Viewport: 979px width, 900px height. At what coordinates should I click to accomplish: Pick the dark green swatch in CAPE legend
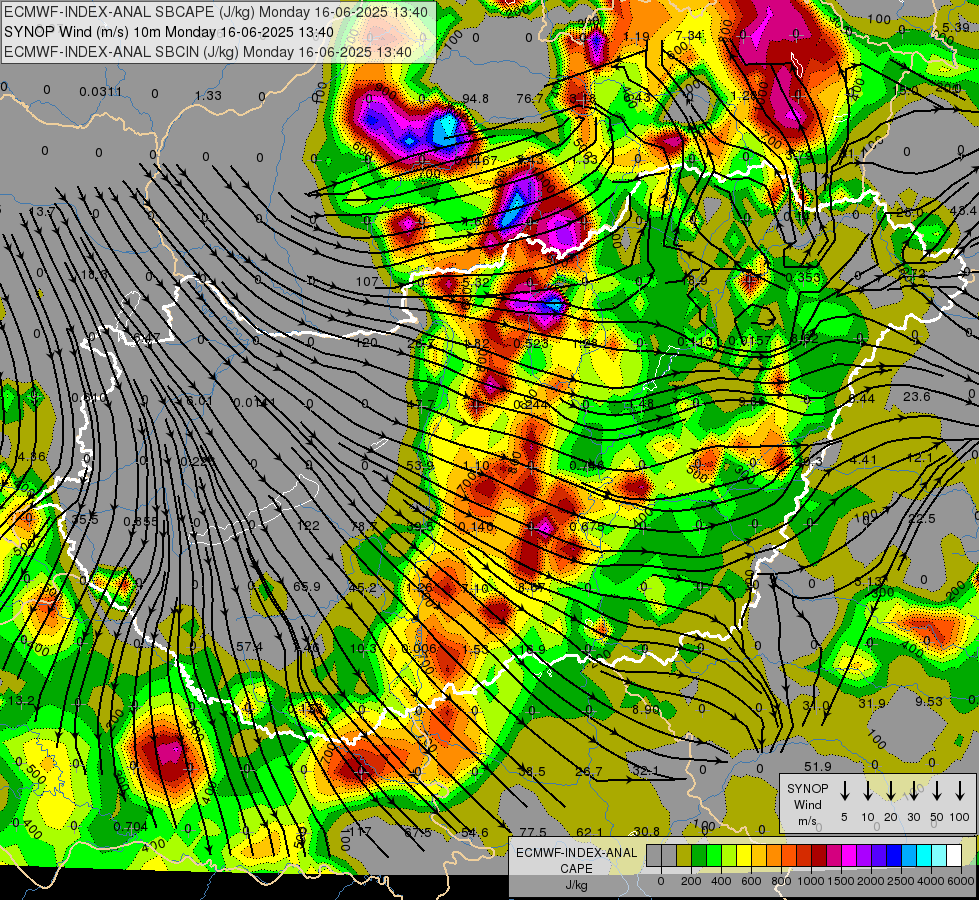[699, 856]
